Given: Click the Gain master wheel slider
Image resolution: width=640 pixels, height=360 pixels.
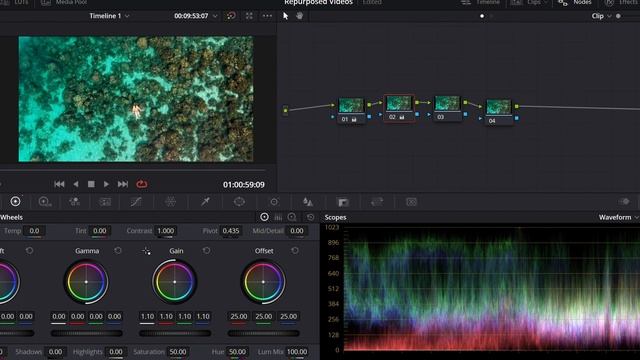Looking at the screenshot, I should click(175, 333).
